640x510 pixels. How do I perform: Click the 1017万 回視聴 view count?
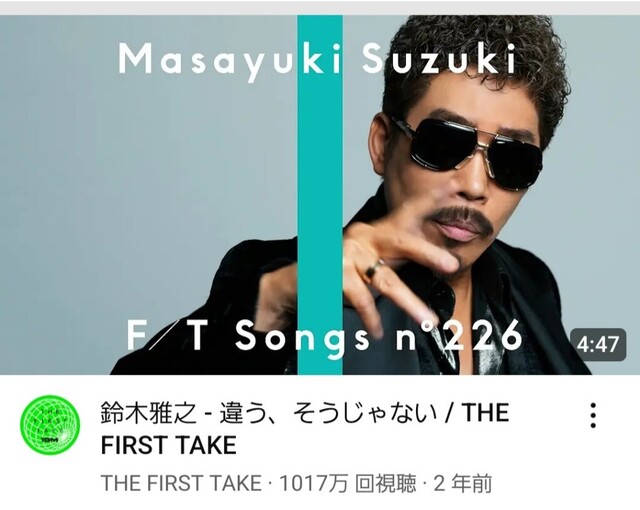click(347, 483)
